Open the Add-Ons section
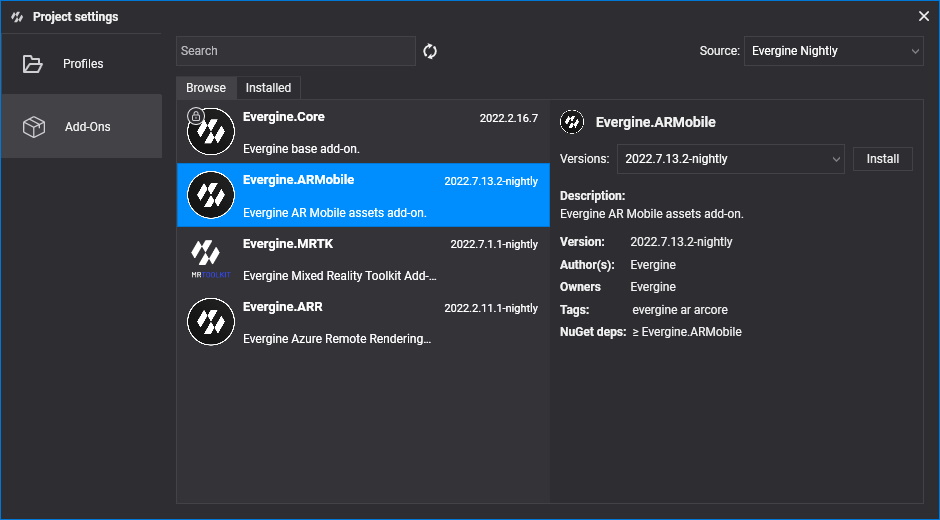Screen dimensions: 940x520 click(81, 126)
